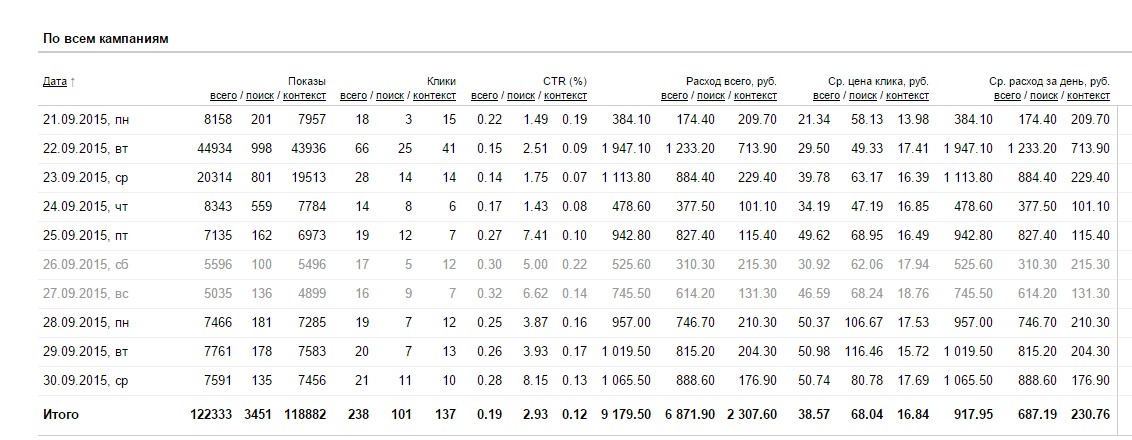
Task: Sort by всего under Ср. расход за день
Action: pos(1008,96)
